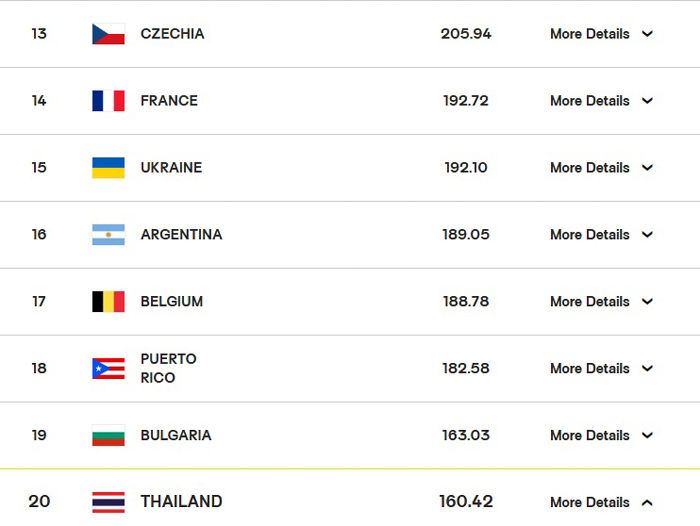Click the Puerto Rico flag icon
The image size is (700, 526).
point(108,369)
